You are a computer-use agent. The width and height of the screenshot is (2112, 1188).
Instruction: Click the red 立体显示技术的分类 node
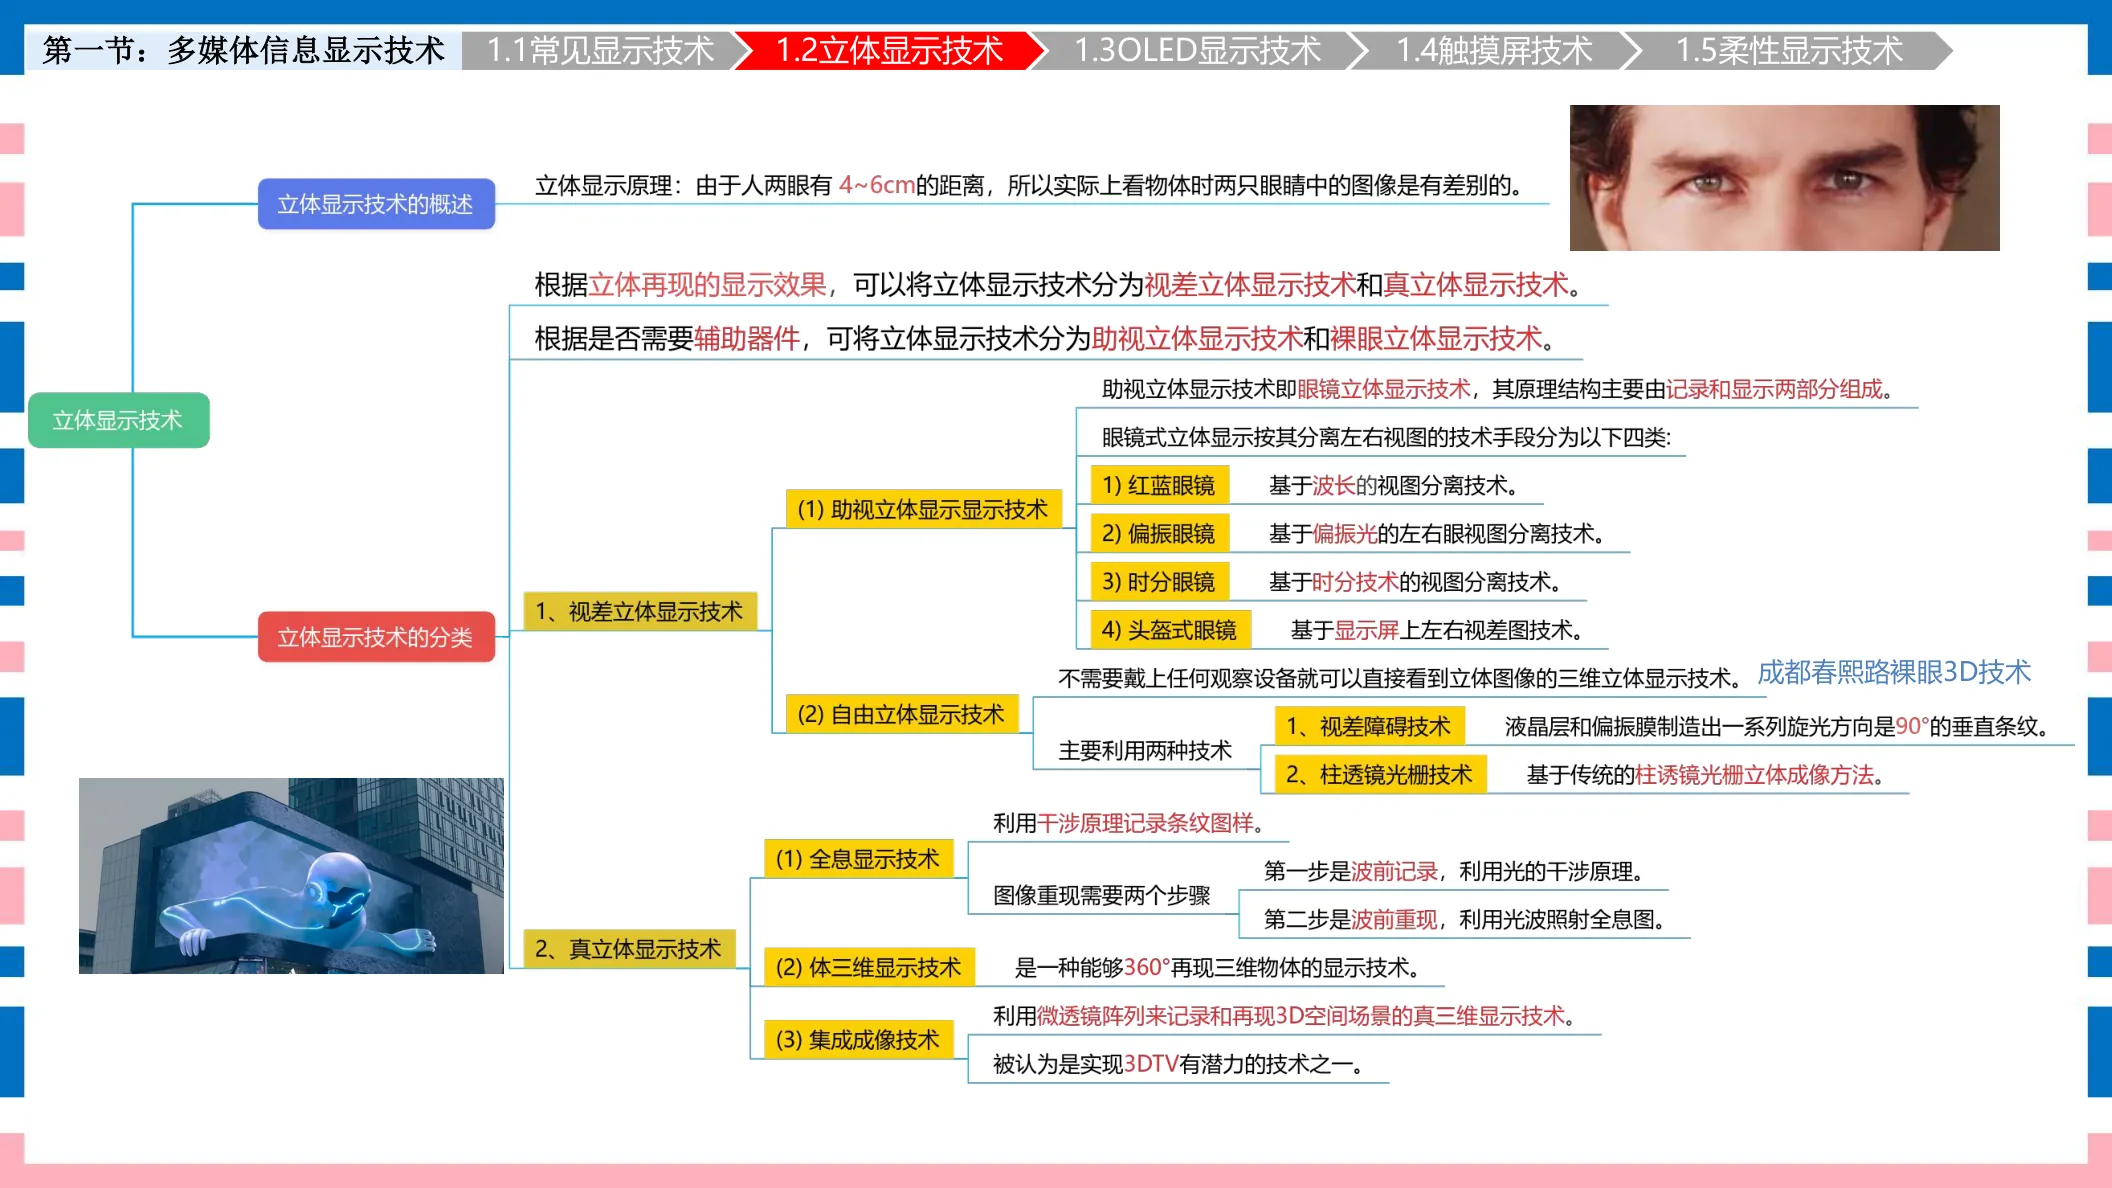(376, 637)
